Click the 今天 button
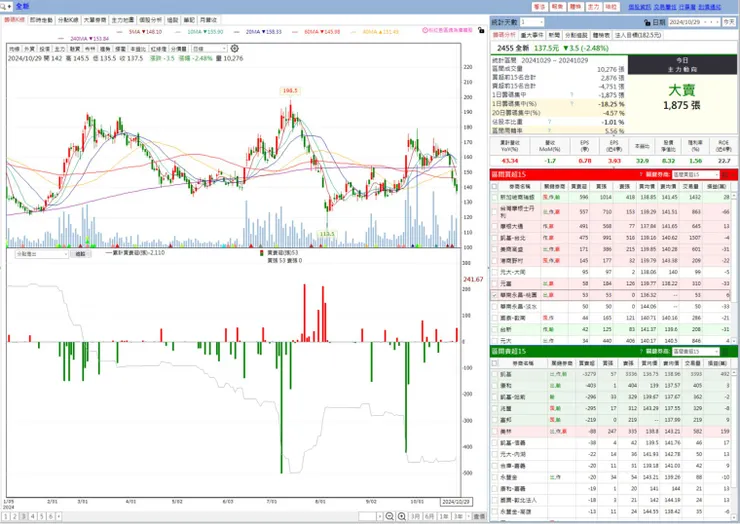 (x=729, y=22)
